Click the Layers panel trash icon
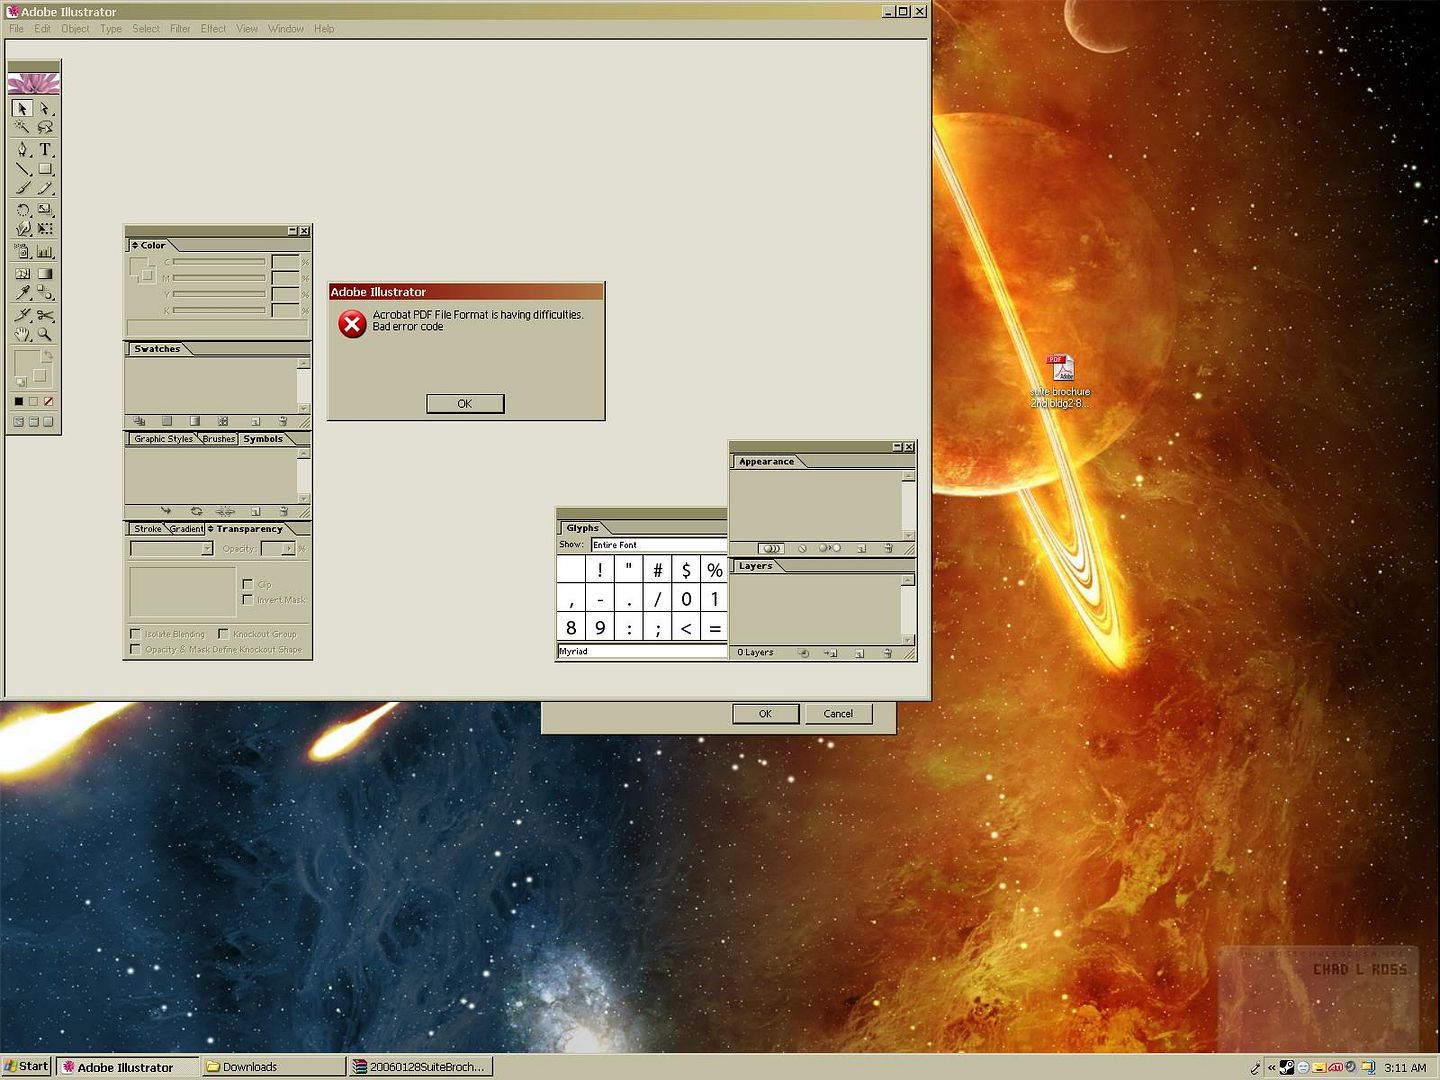This screenshot has height=1080, width=1440. pyautogui.click(x=887, y=653)
